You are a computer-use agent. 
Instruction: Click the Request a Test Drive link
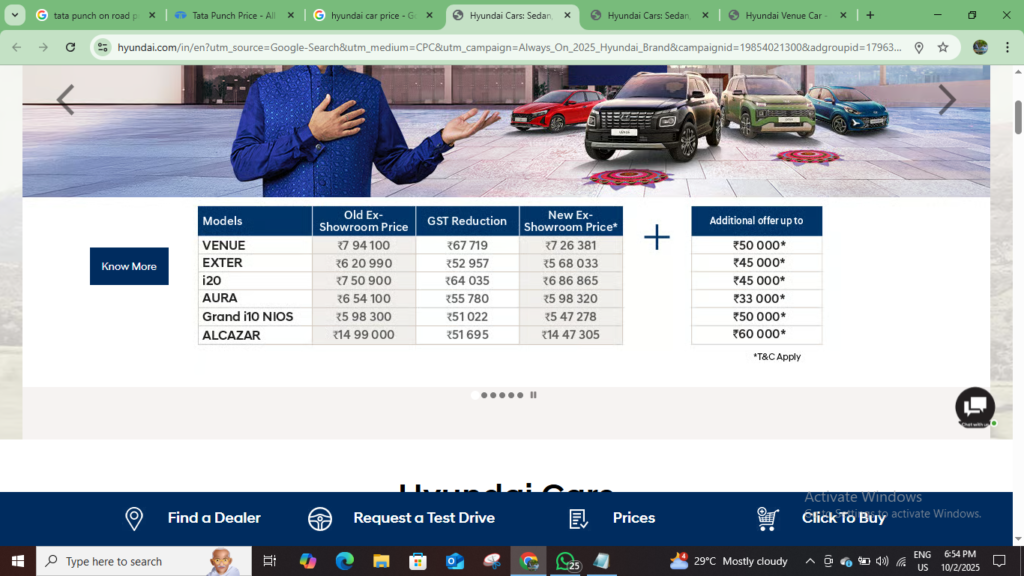(423, 518)
